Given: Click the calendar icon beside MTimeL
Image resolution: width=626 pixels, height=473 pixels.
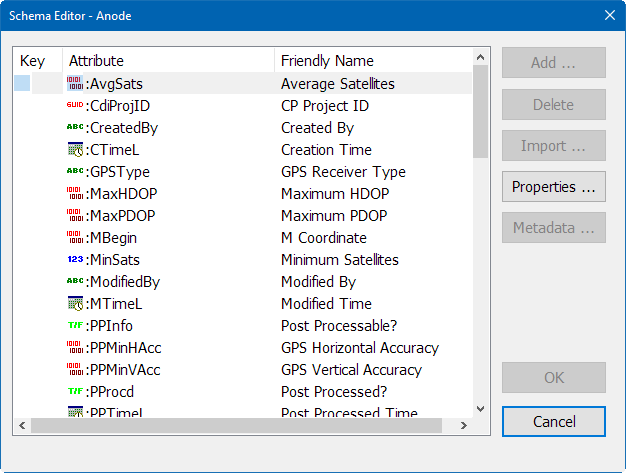Looking at the screenshot, I should click(75, 303).
